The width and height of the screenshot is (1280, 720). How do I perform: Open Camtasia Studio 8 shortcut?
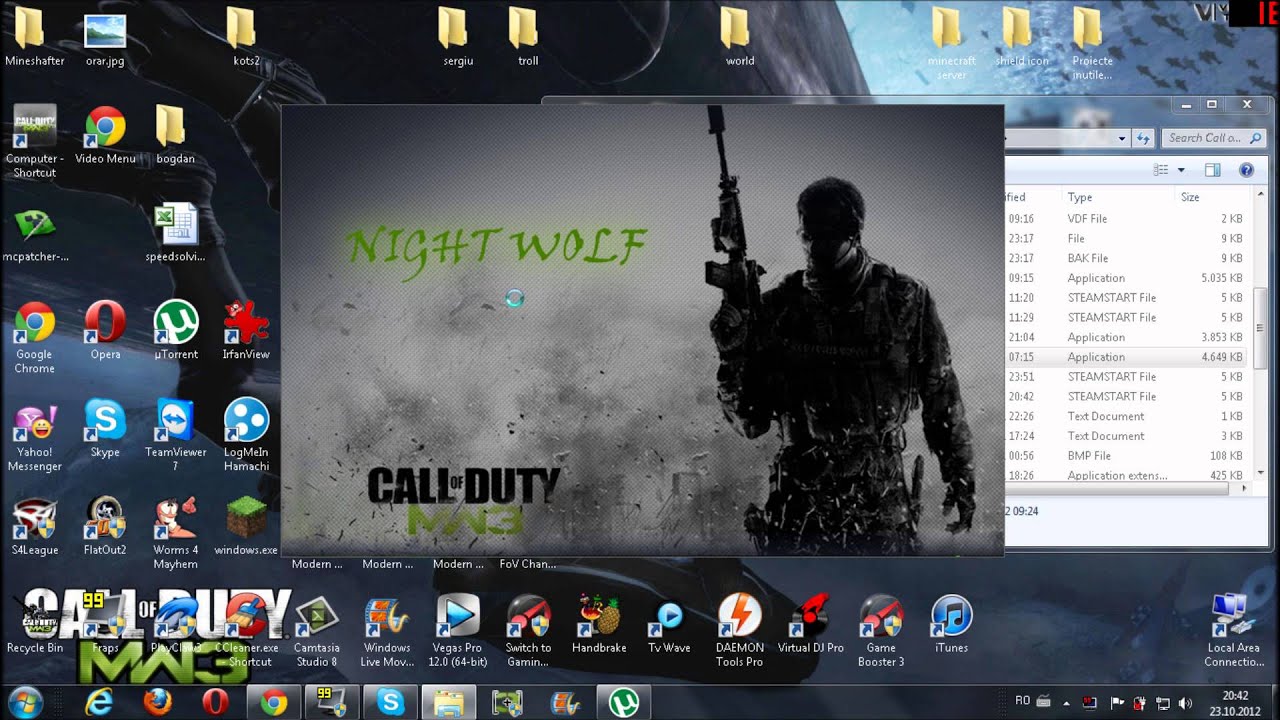coord(316,631)
